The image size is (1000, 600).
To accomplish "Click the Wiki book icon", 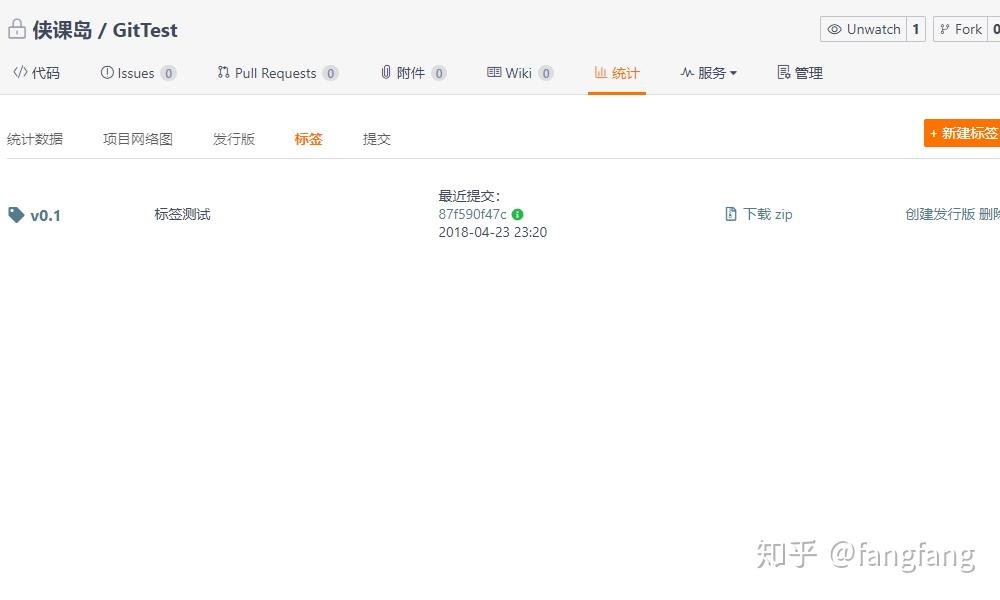I will pos(493,72).
